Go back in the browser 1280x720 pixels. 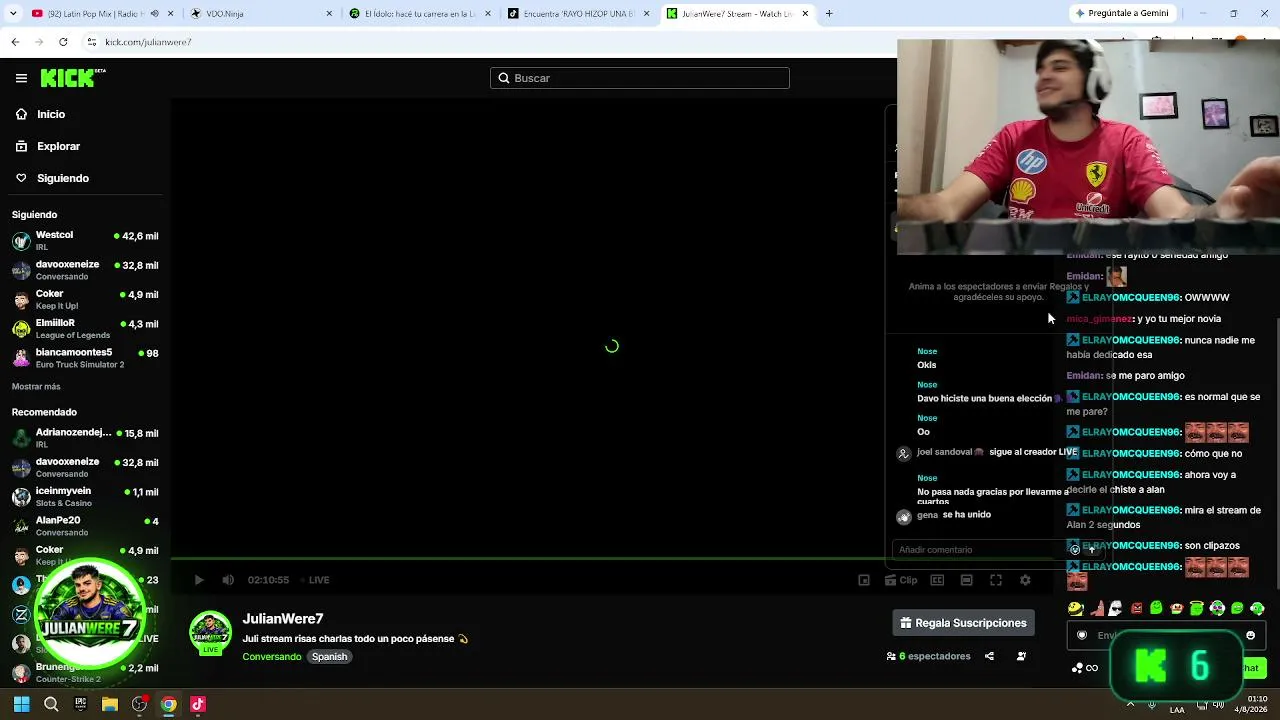(15, 42)
